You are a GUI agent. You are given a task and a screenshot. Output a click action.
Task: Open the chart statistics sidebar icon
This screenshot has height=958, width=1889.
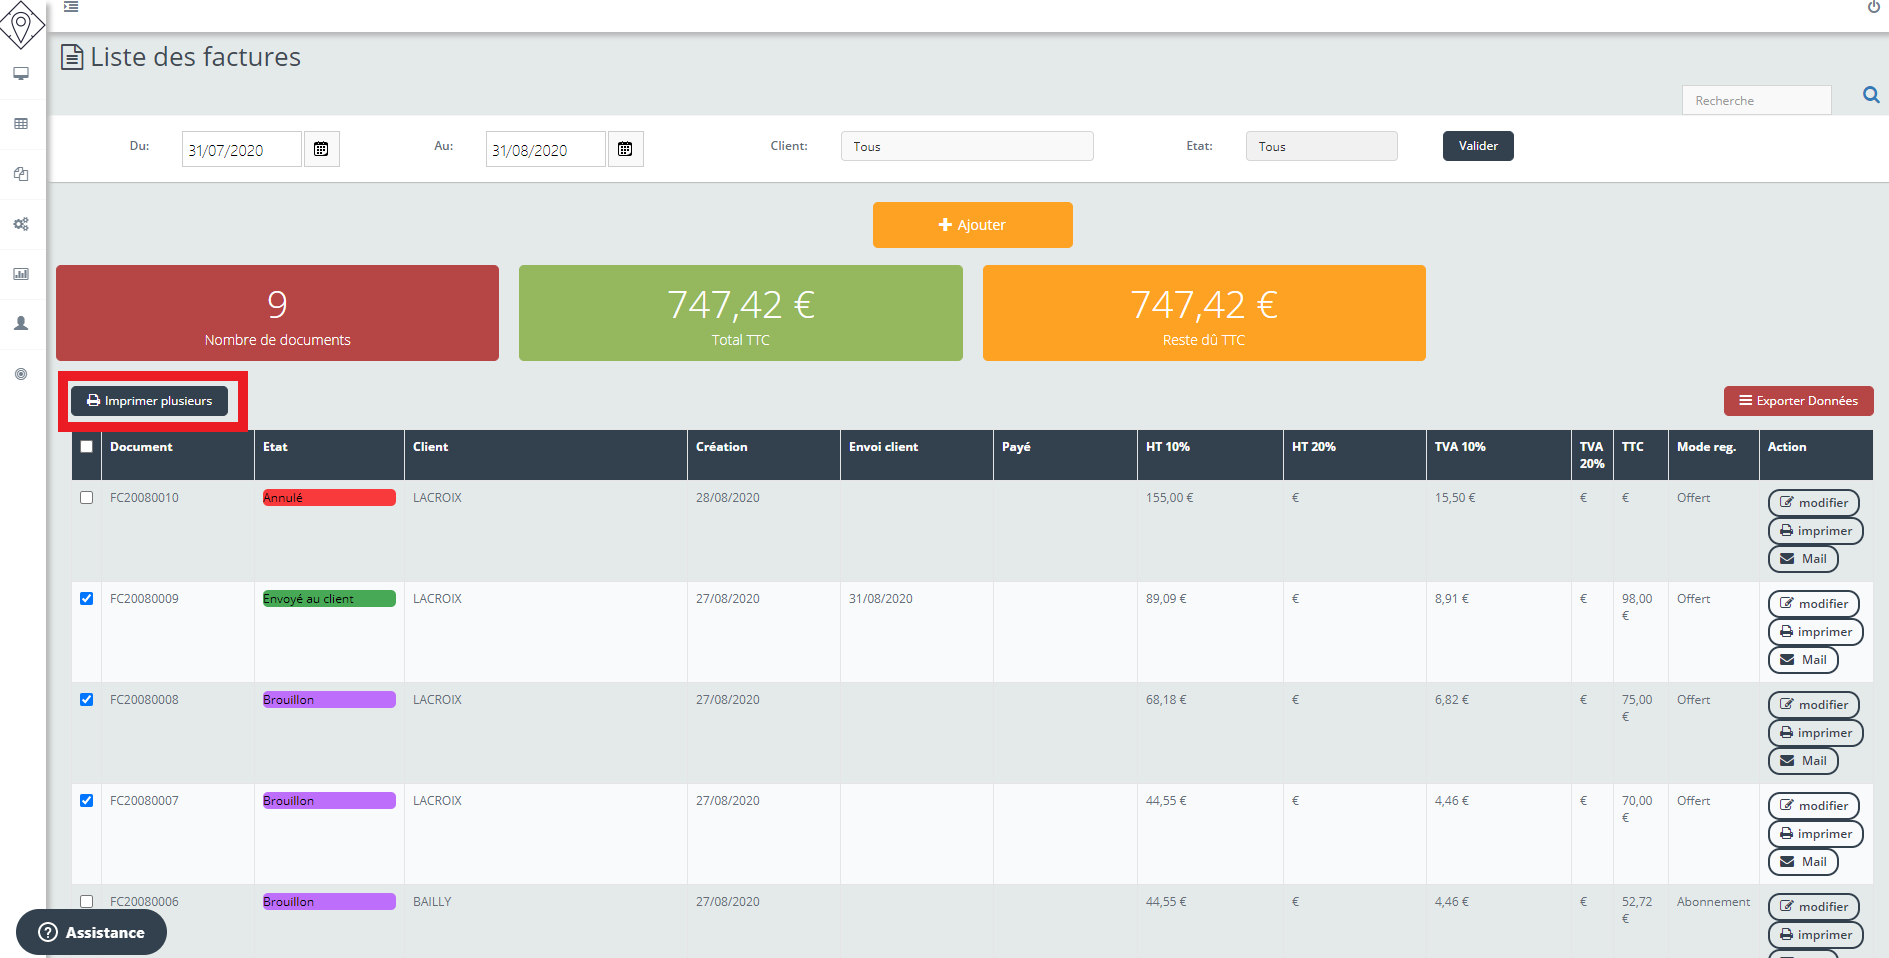[21, 274]
